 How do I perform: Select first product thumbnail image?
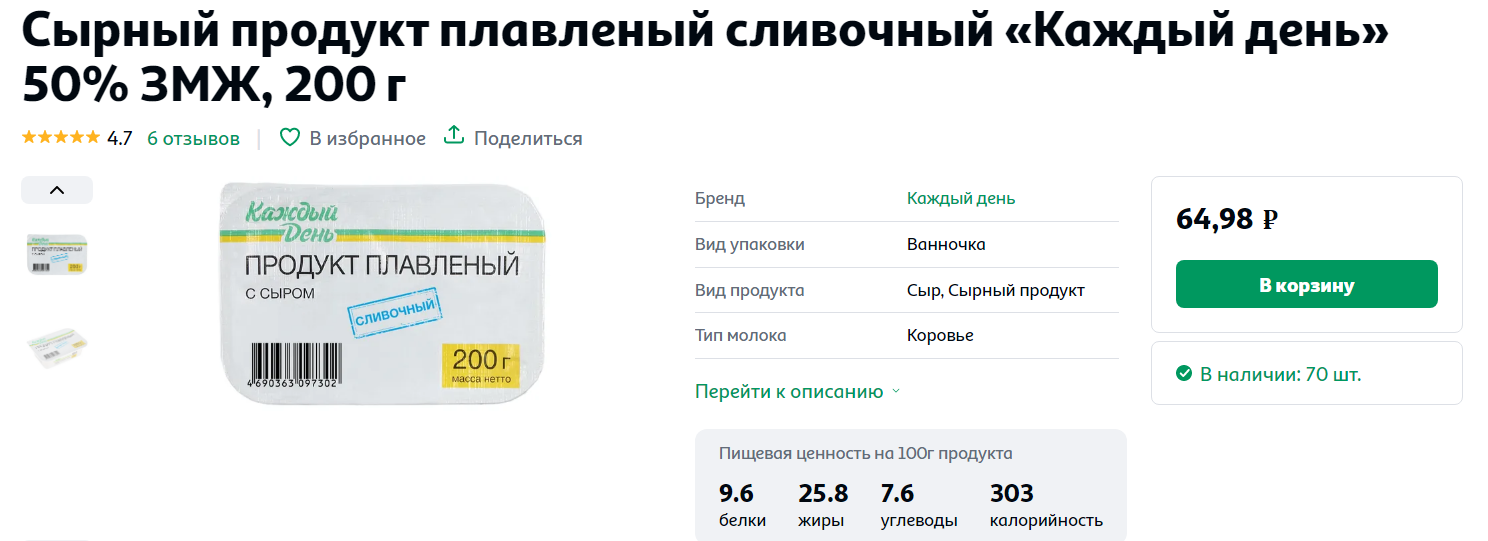(57, 254)
